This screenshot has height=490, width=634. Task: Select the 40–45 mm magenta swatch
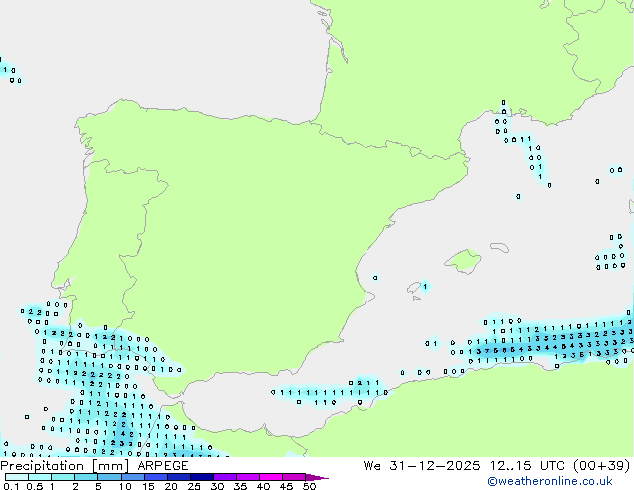coord(271,477)
